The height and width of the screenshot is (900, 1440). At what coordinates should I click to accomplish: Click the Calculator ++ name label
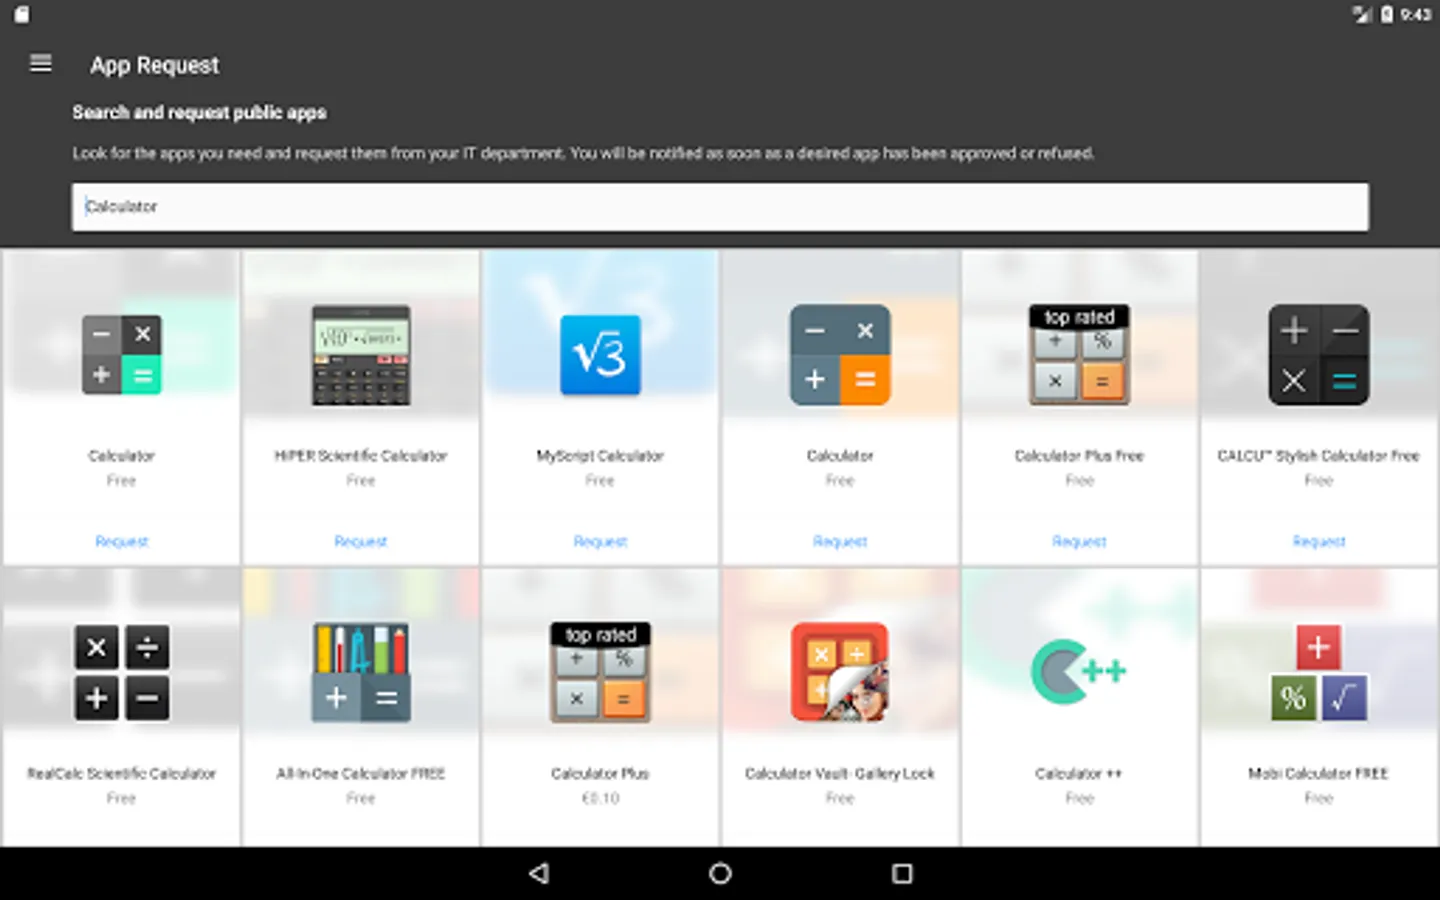pyautogui.click(x=1079, y=774)
